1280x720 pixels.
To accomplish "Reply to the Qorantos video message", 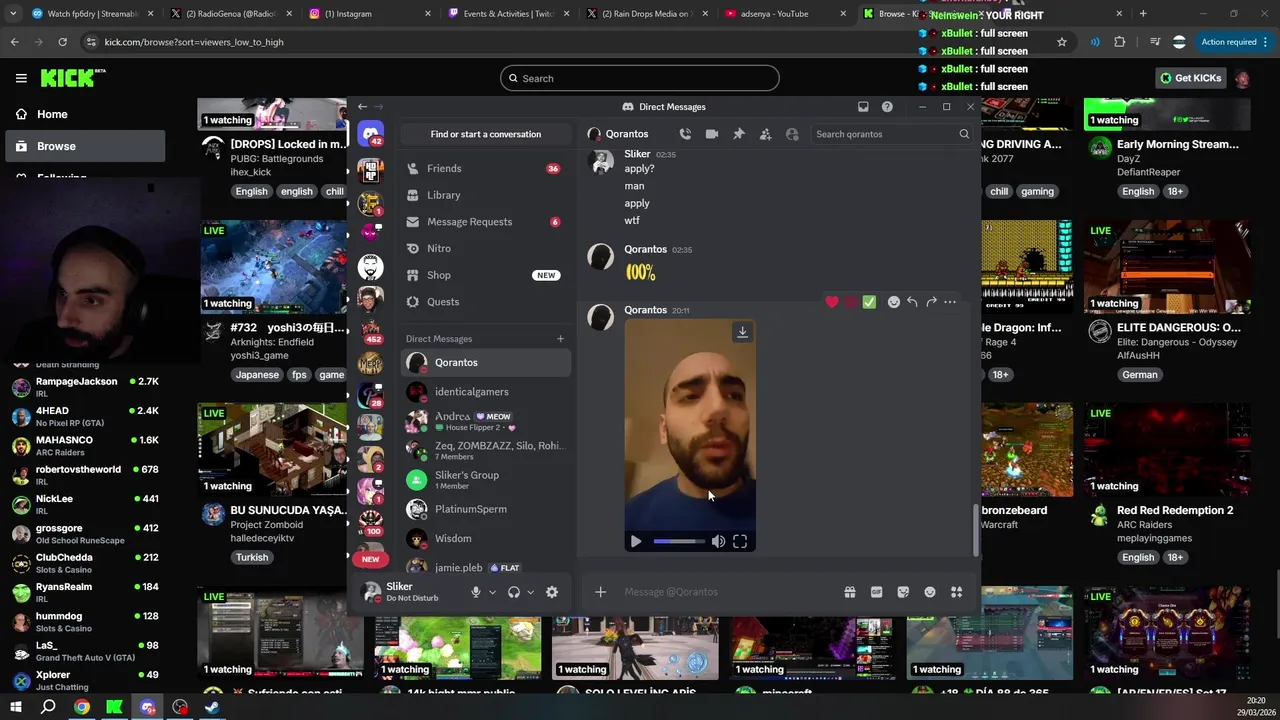I will pos(912,302).
